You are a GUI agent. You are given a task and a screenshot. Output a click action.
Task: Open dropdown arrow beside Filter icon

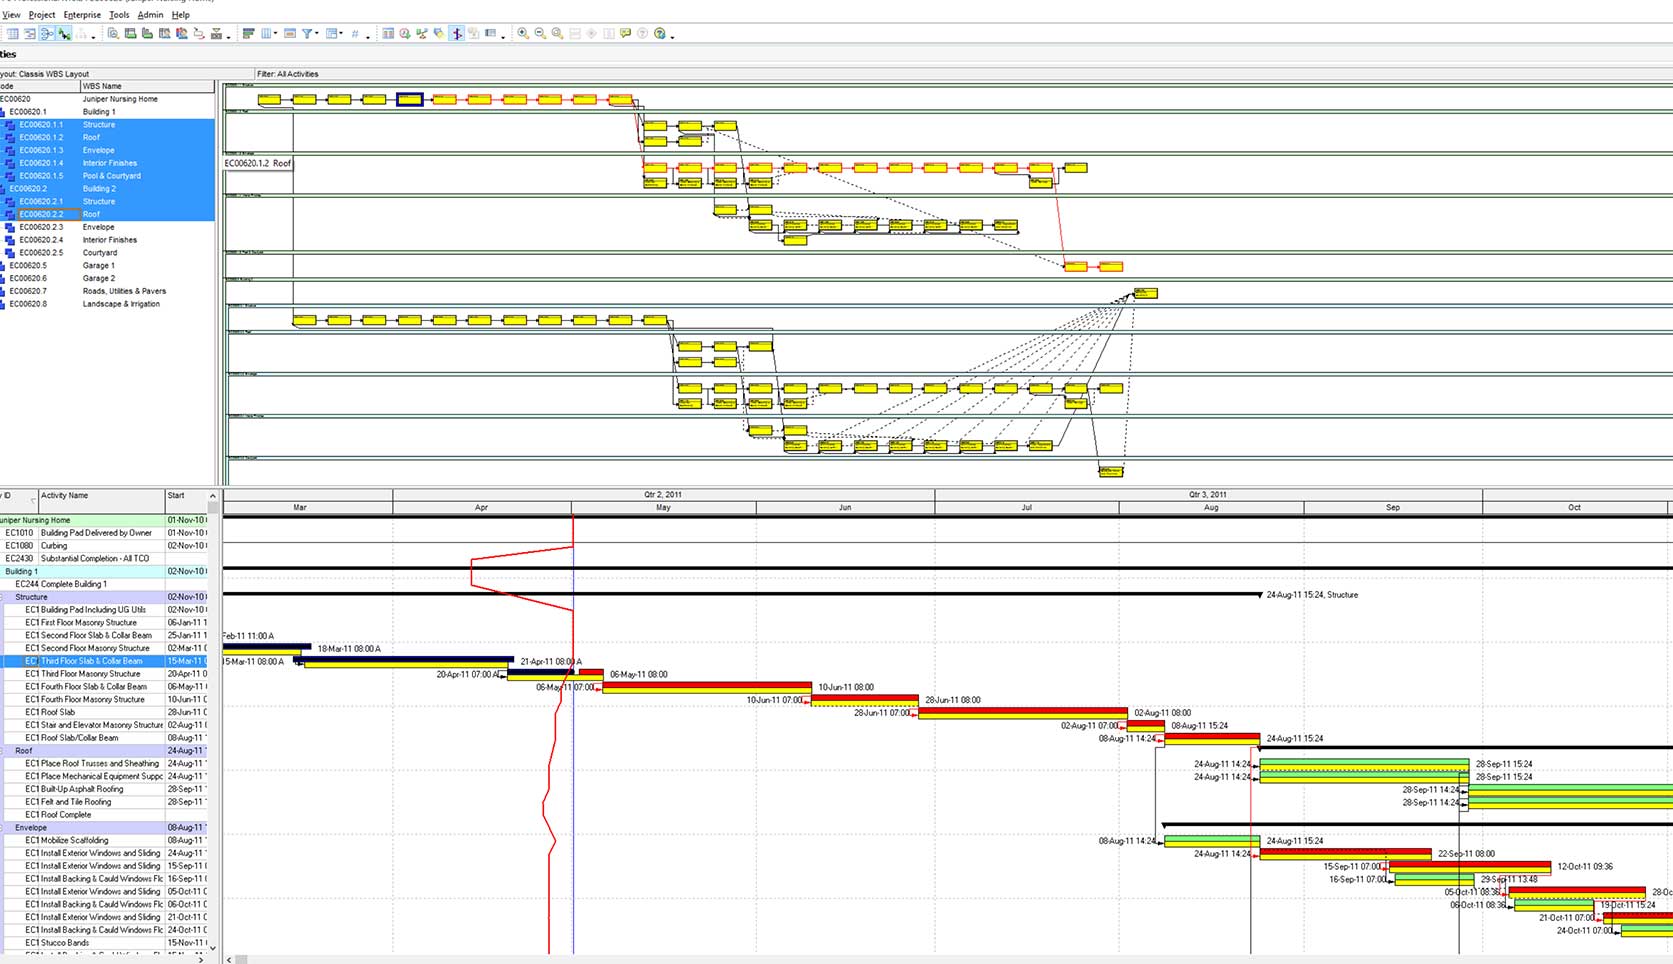tap(316, 33)
